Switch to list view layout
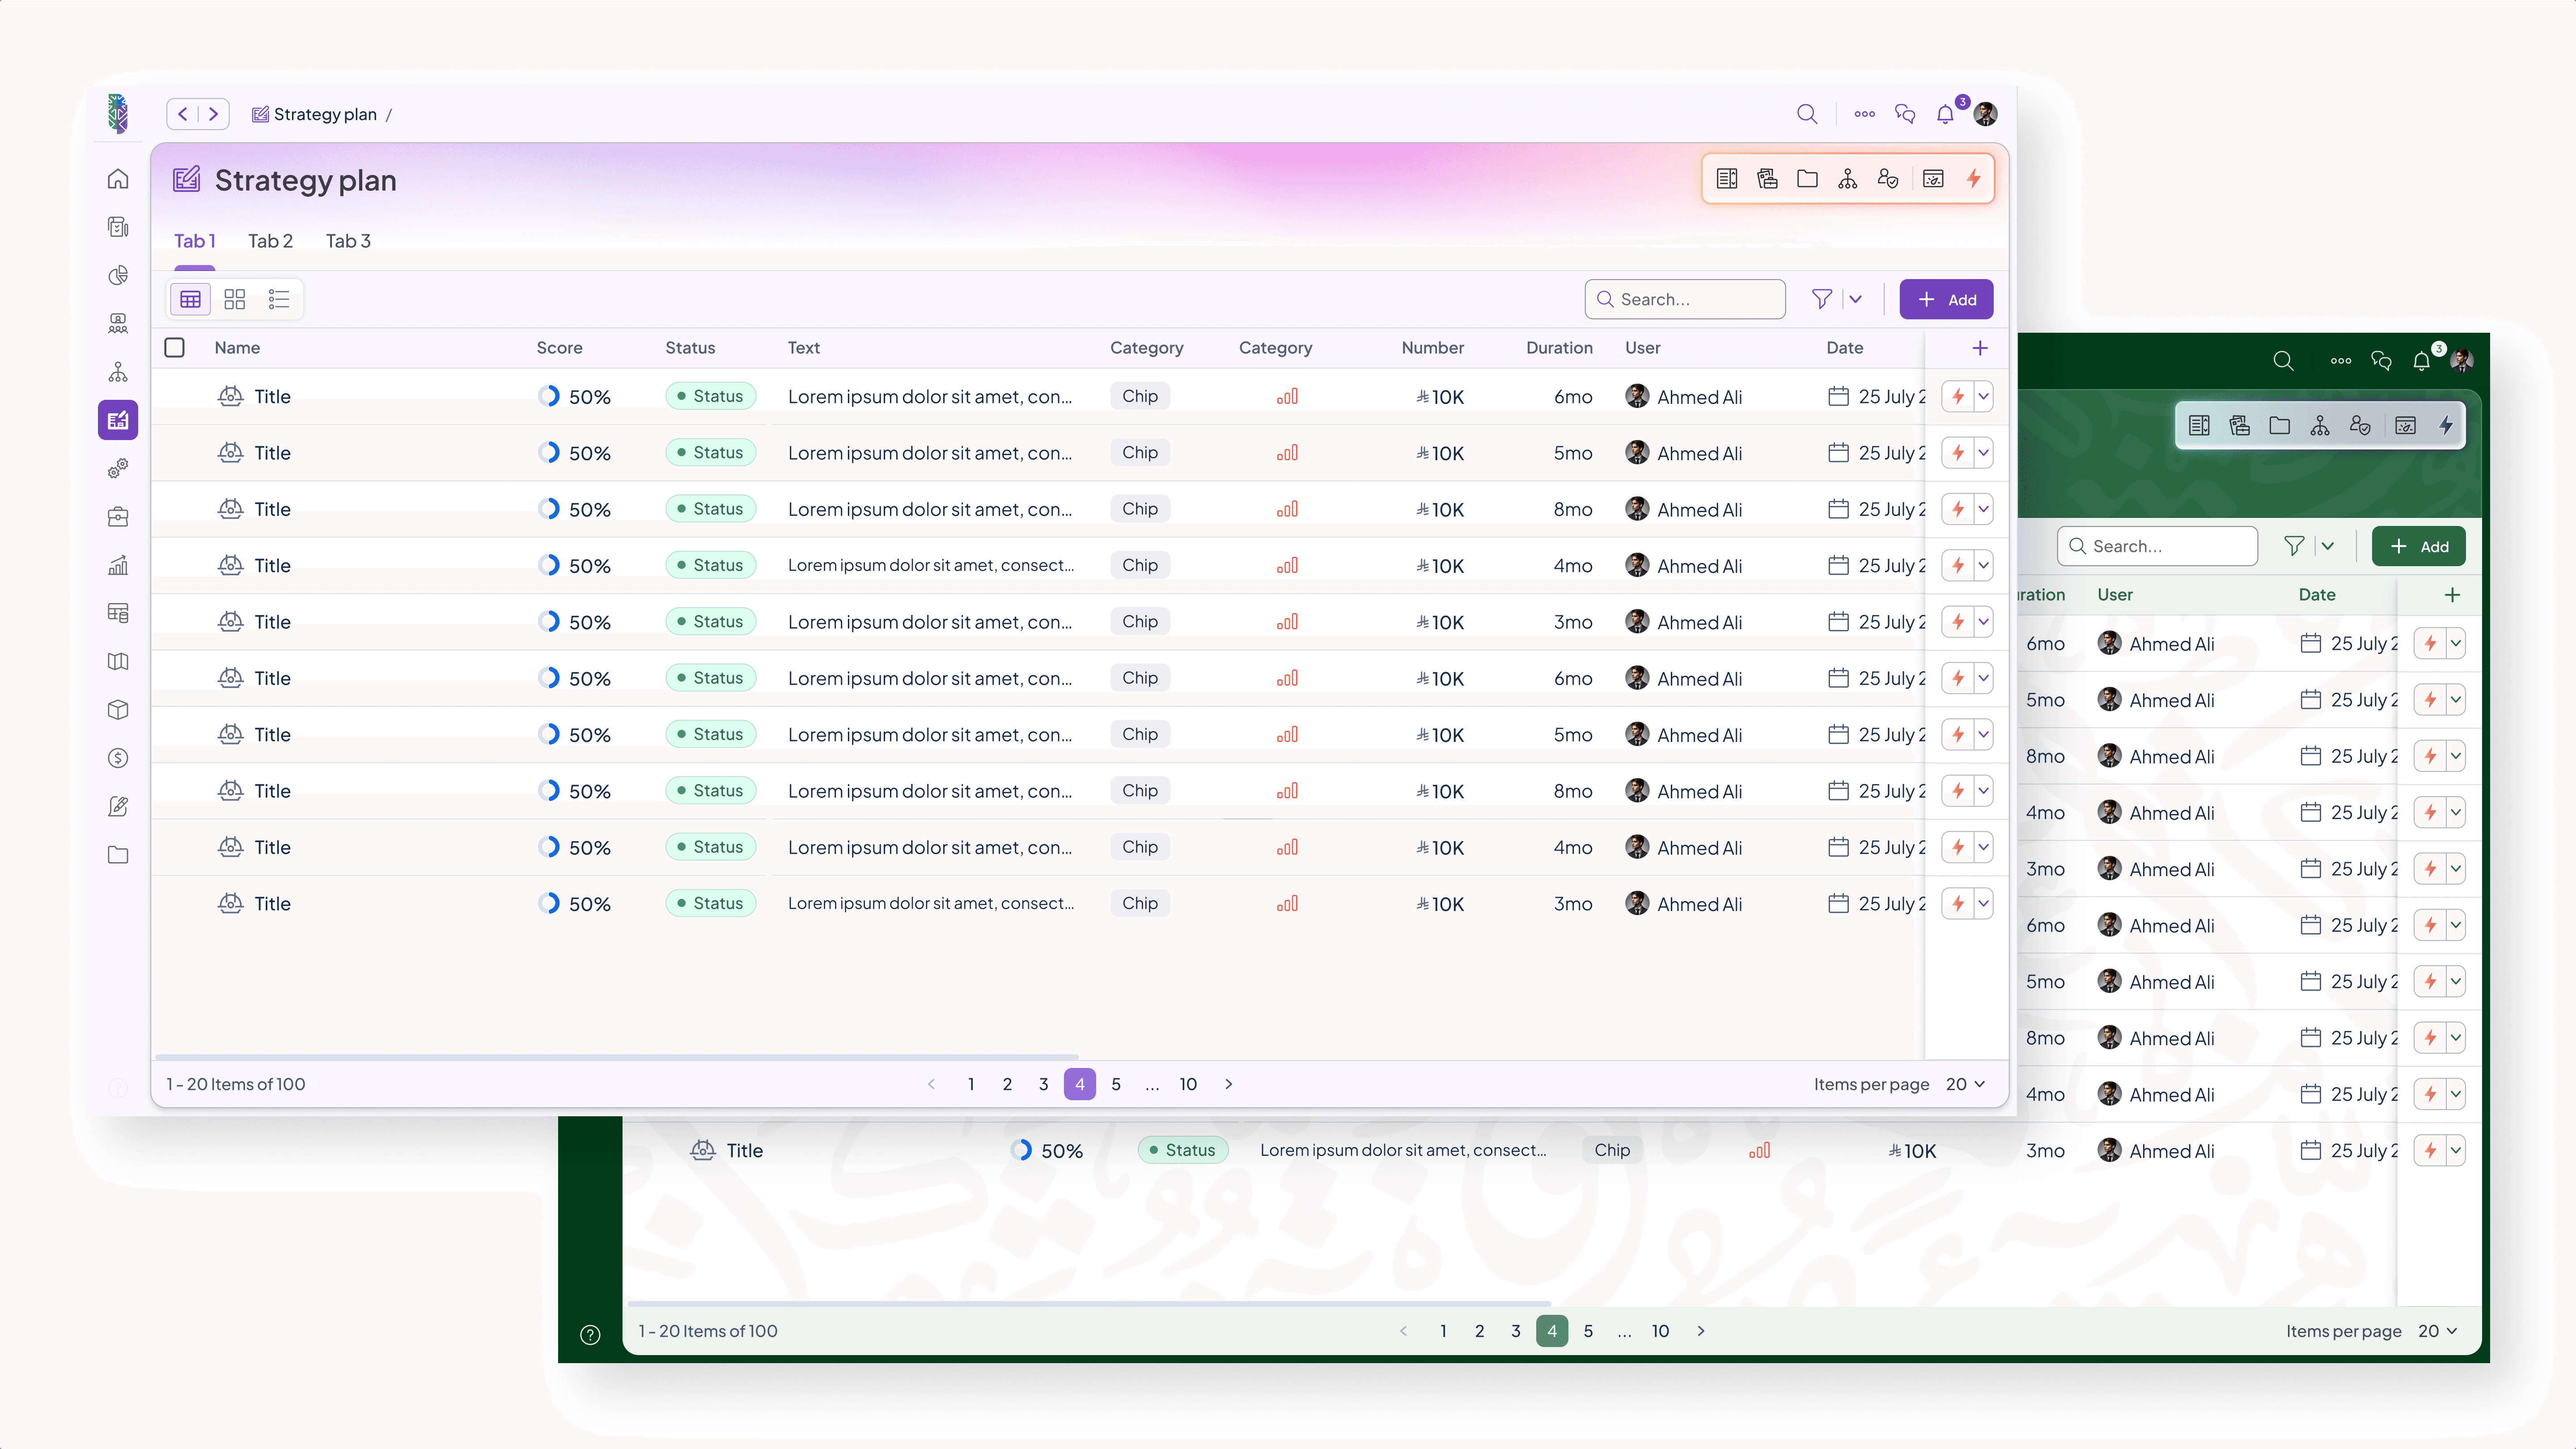The height and width of the screenshot is (1449, 2576). tap(278, 299)
